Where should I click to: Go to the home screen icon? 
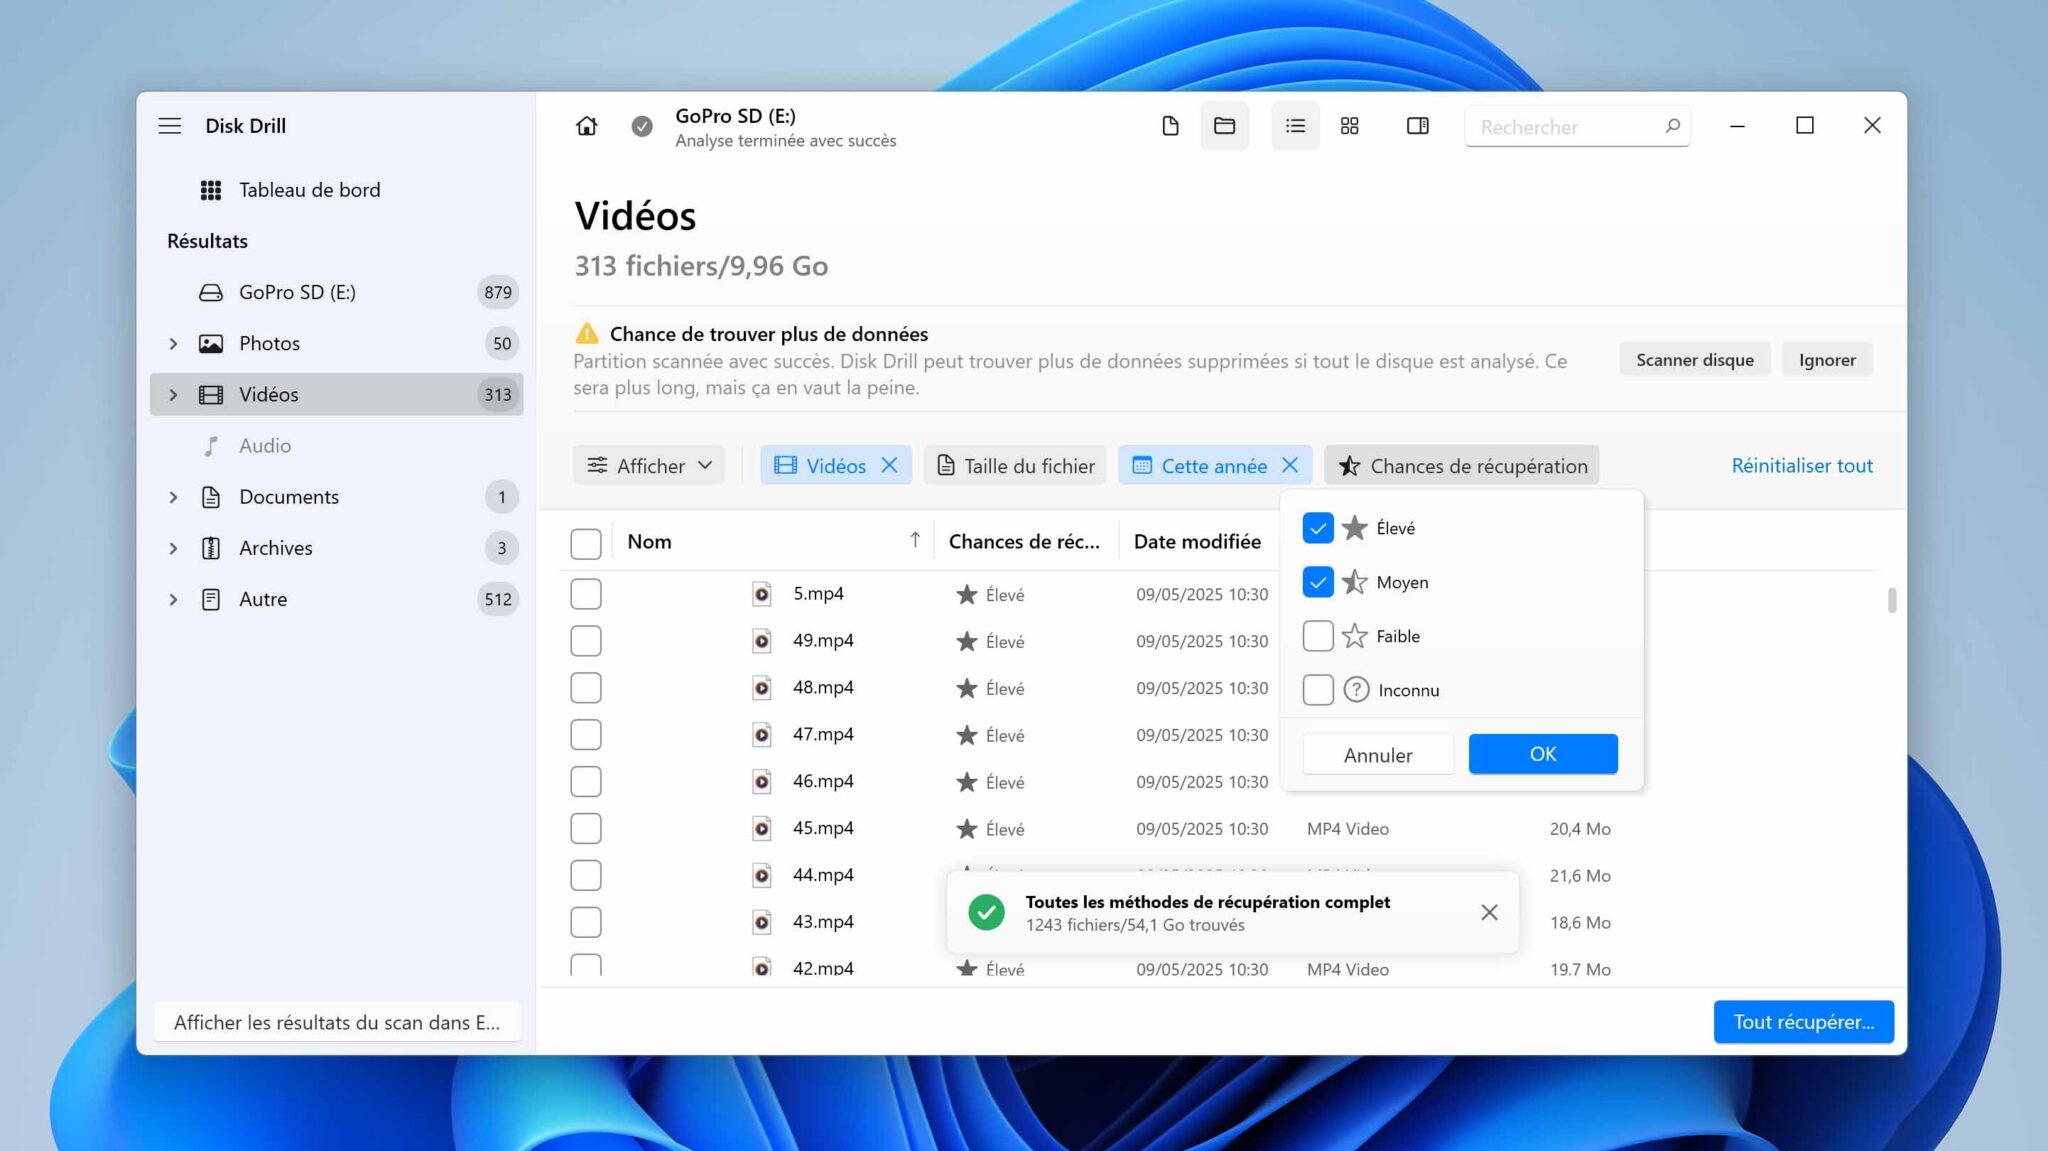coord(587,126)
